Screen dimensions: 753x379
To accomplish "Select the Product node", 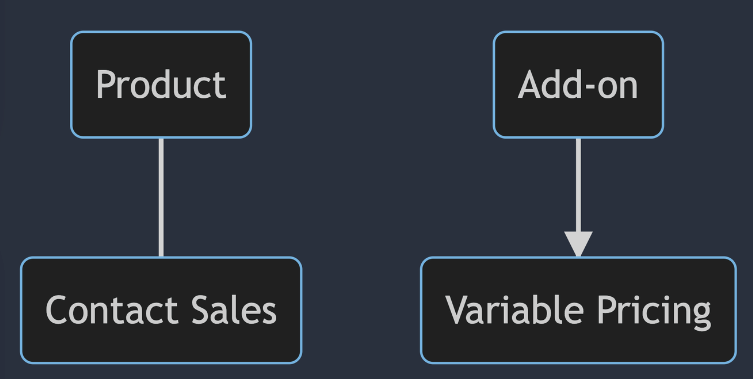I will tap(161, 85).
